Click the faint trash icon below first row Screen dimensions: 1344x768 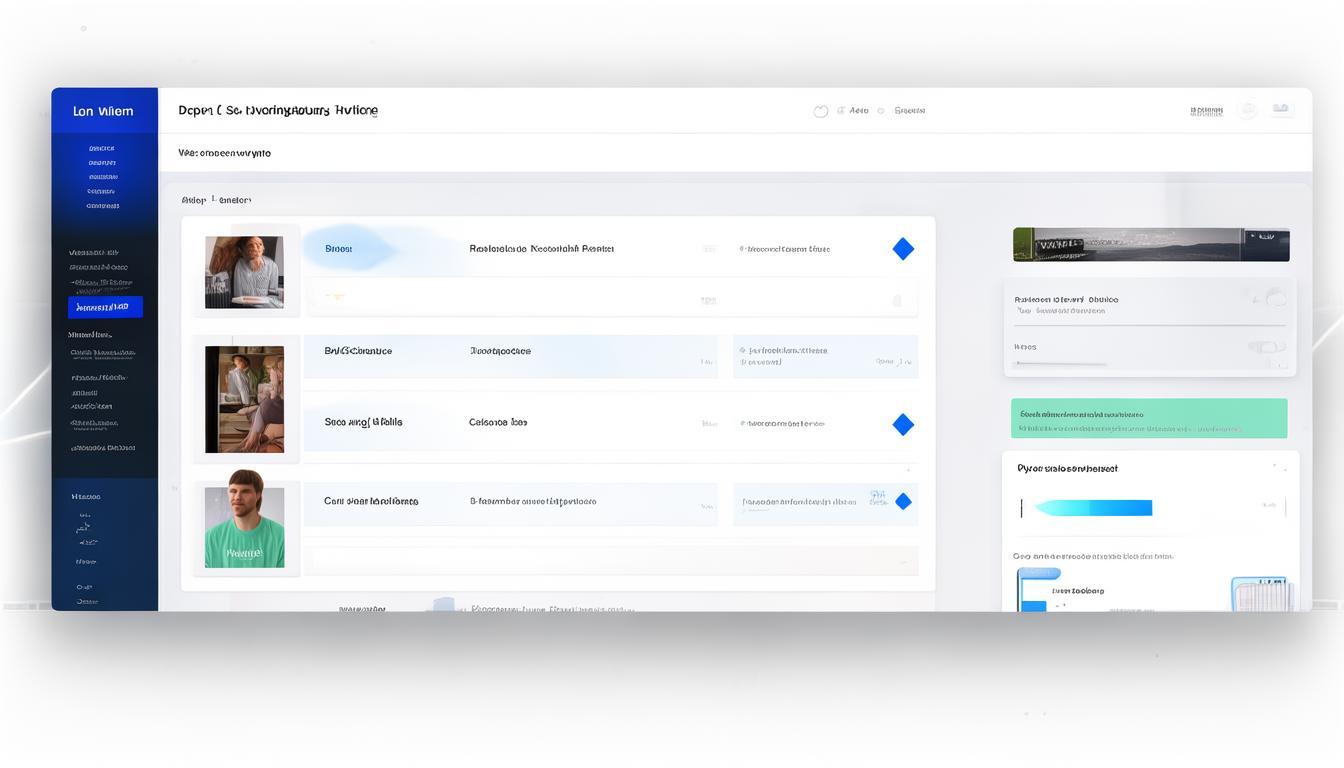(x=897, y=300)
